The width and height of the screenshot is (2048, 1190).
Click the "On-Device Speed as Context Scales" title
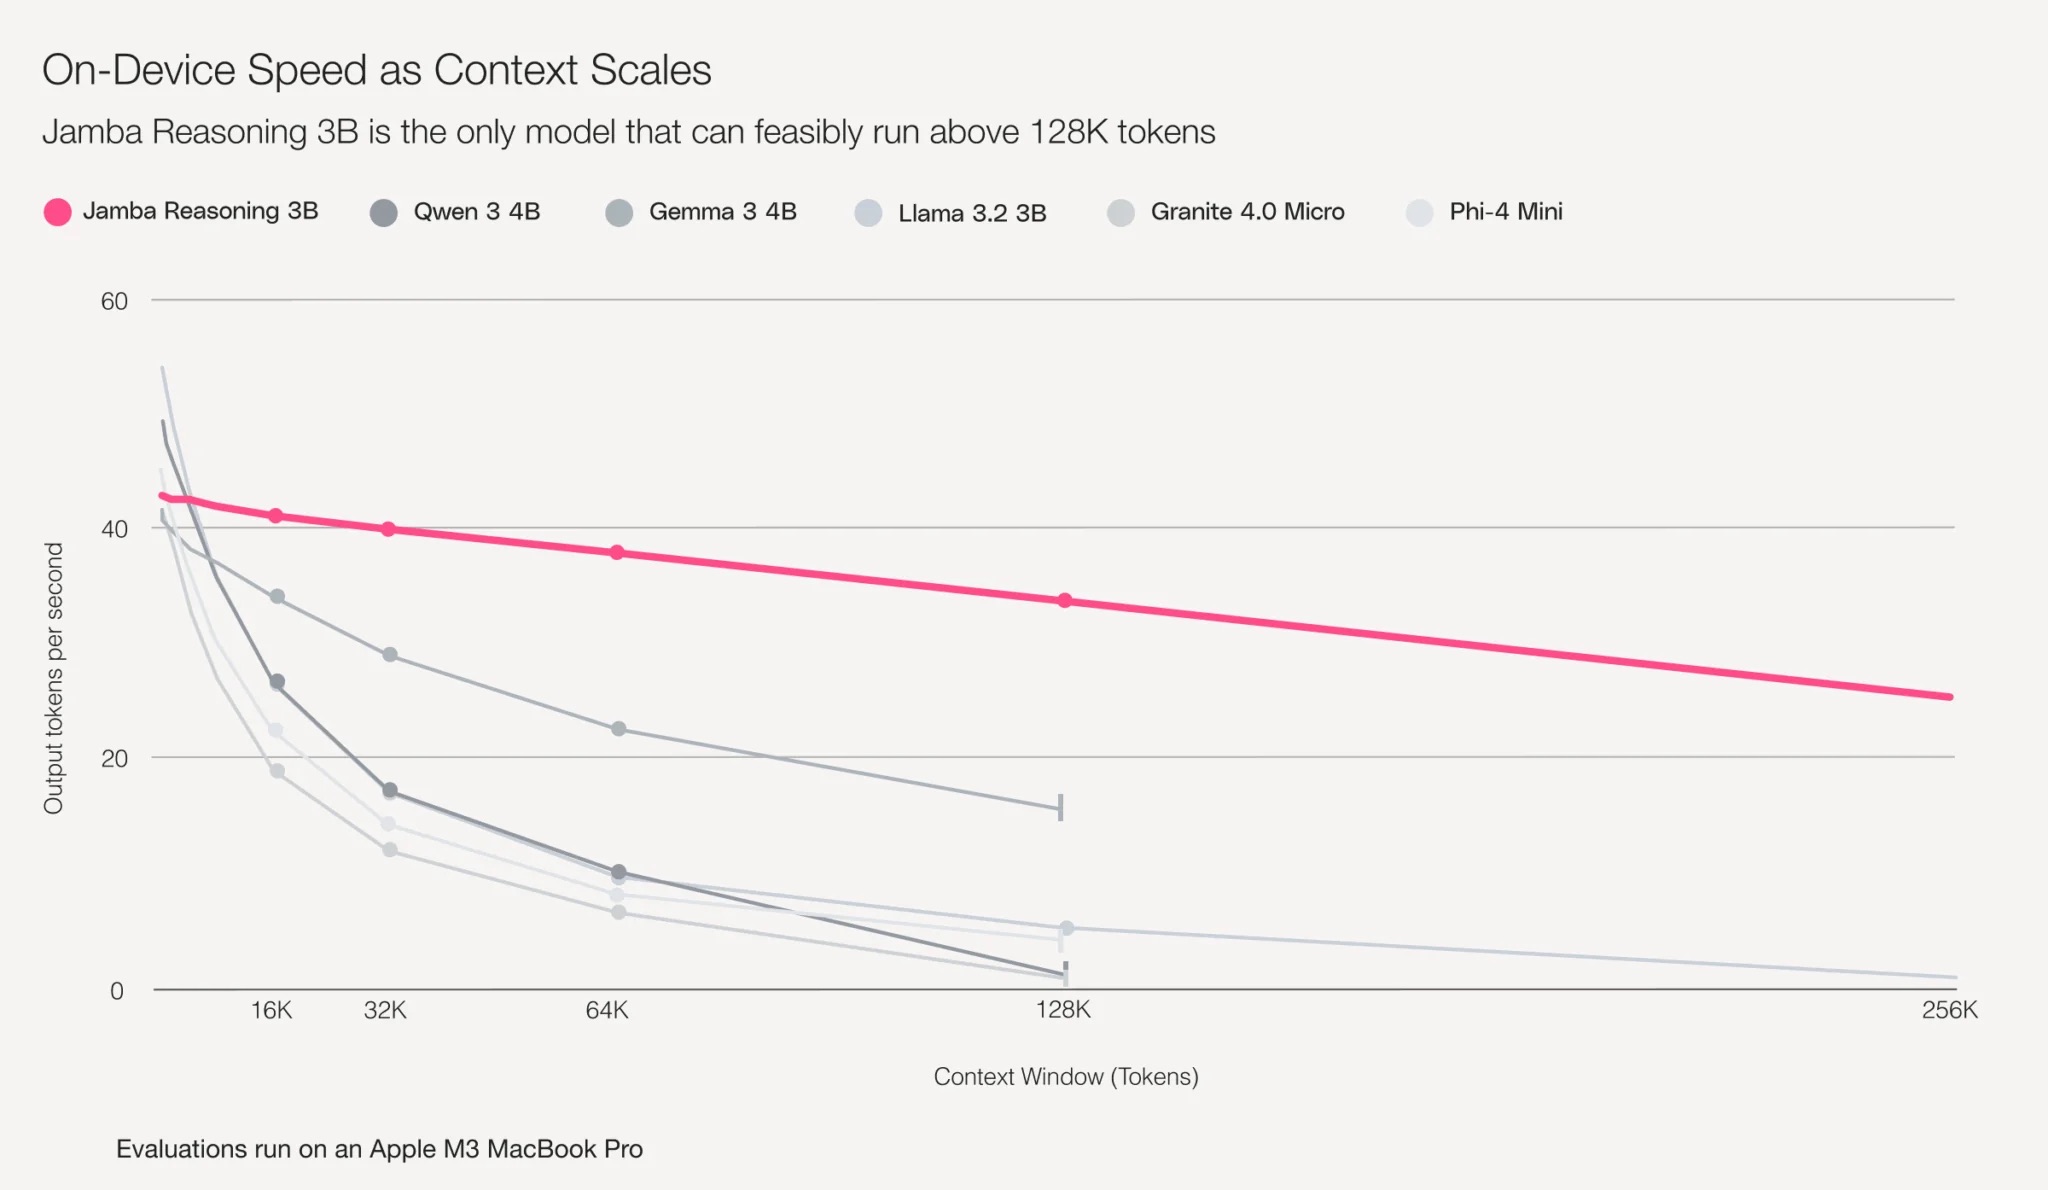pyautogui.click(x=377, y=70)
